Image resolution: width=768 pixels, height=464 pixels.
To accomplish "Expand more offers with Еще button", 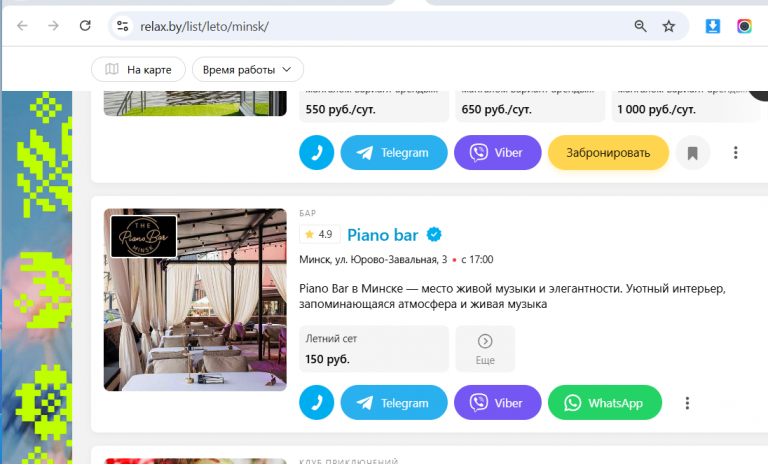I will tap(485, 349).
